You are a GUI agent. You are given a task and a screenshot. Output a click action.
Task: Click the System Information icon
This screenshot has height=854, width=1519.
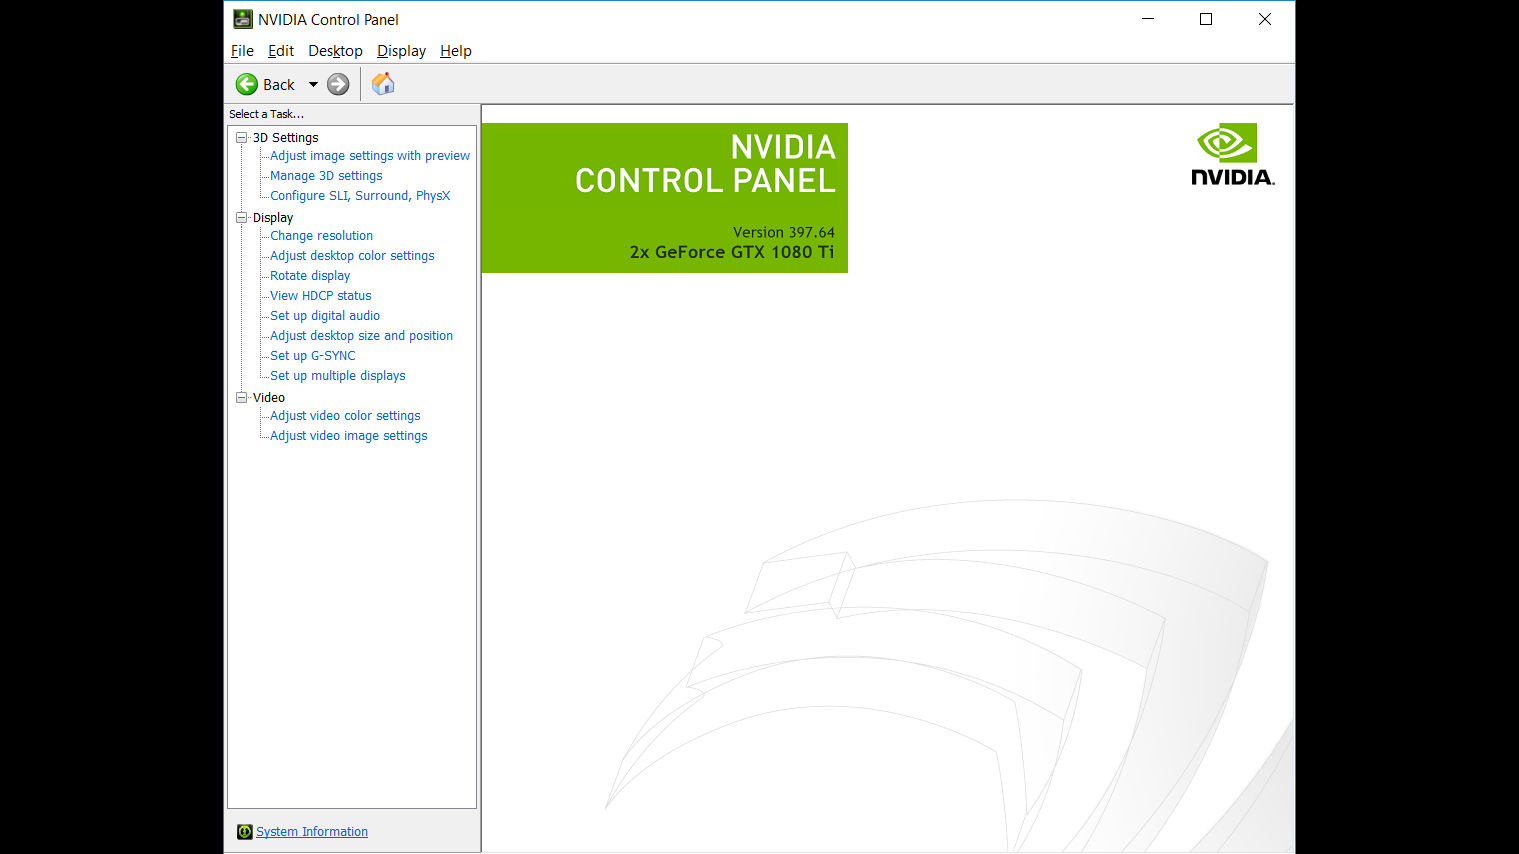click(244, 832)
